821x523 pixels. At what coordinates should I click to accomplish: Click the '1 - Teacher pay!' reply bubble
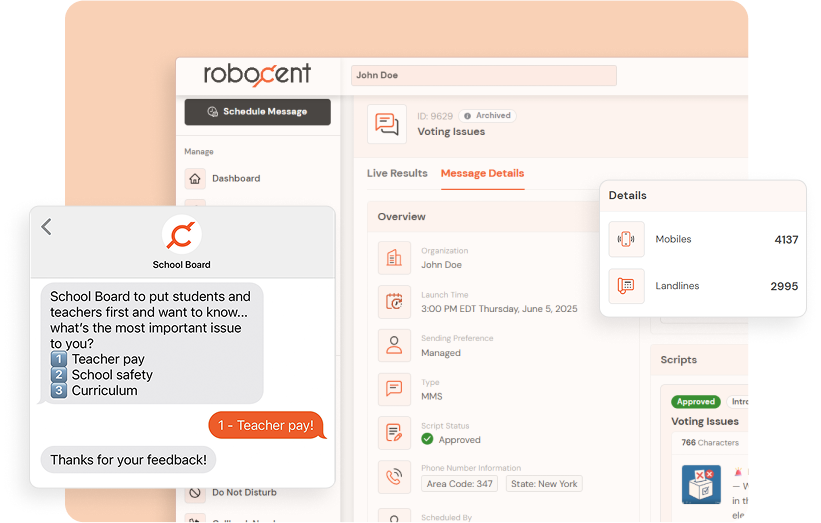[266, 425]
